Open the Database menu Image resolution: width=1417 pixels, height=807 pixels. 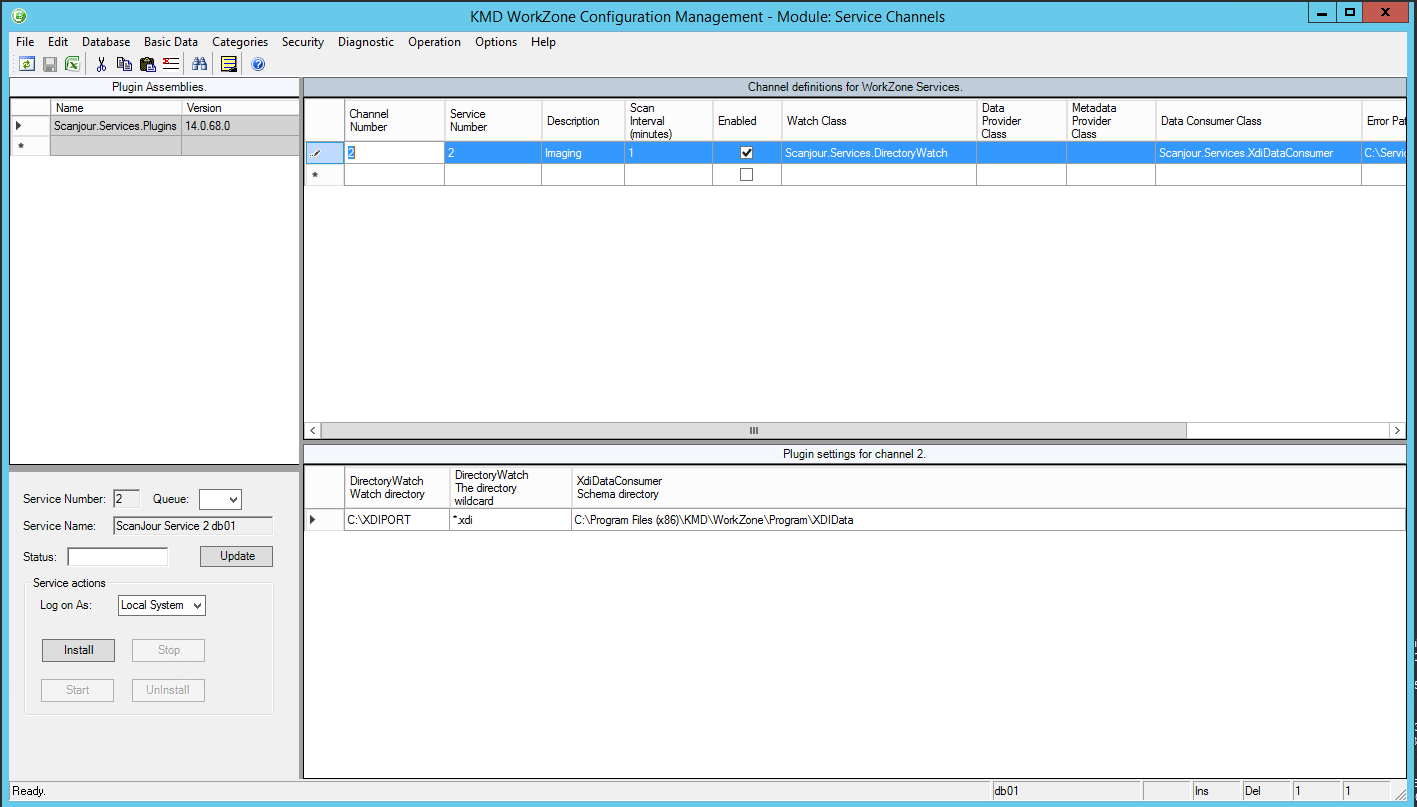pos(106,42)
